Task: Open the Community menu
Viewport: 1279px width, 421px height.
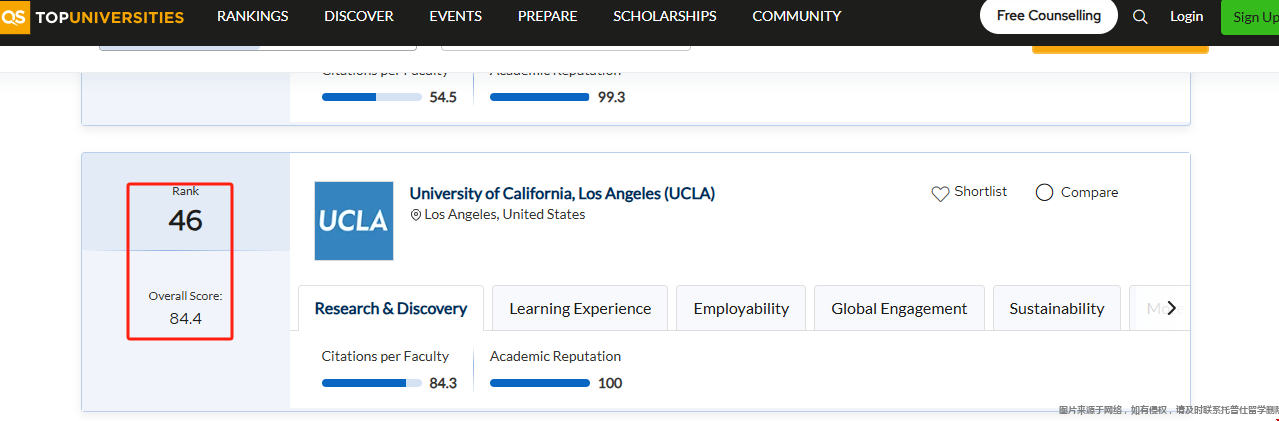Action: [x=796, y=16]
